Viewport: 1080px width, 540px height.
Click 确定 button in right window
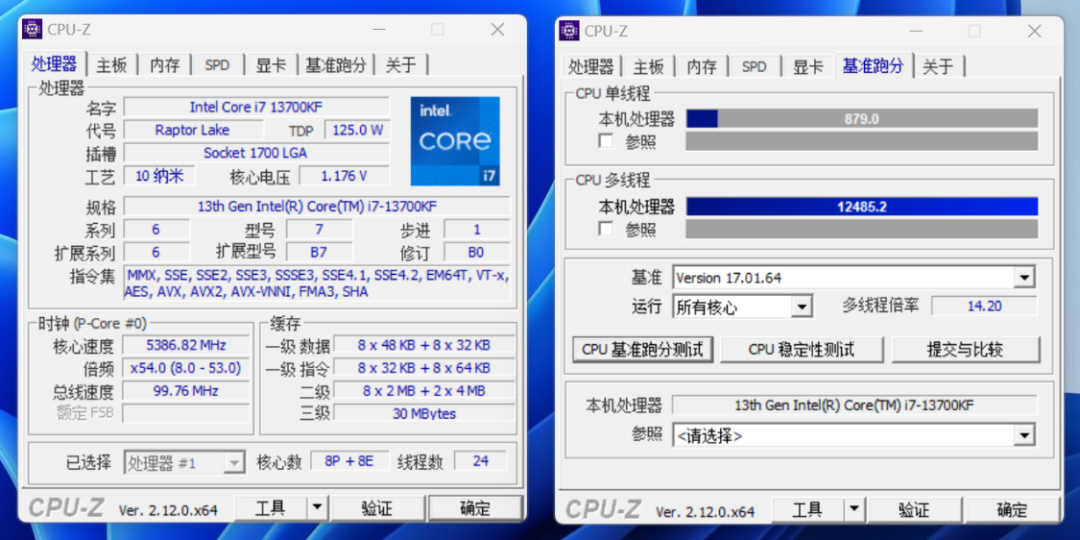coord(1012,510)
